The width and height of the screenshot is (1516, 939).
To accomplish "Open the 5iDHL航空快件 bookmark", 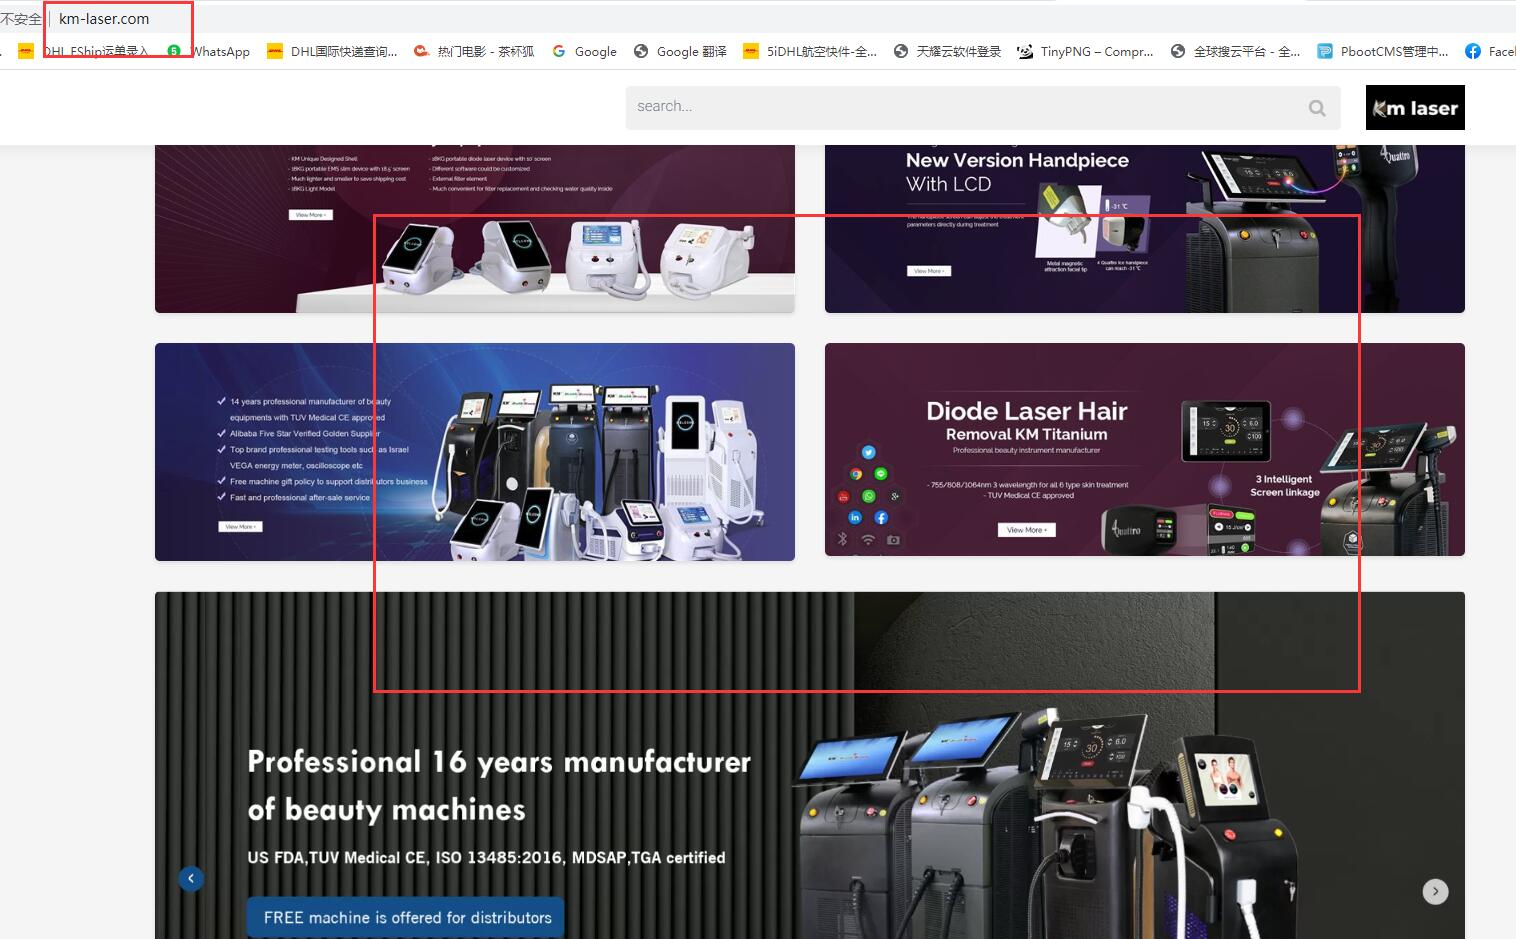I will 810,51.
